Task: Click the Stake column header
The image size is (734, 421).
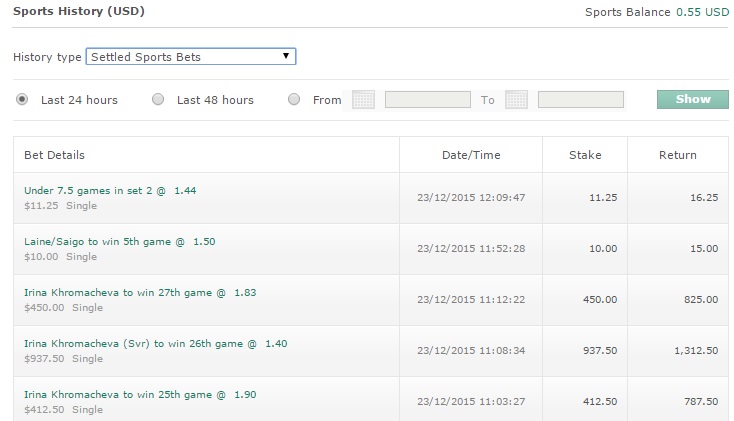Action: [x=585, y=155]
